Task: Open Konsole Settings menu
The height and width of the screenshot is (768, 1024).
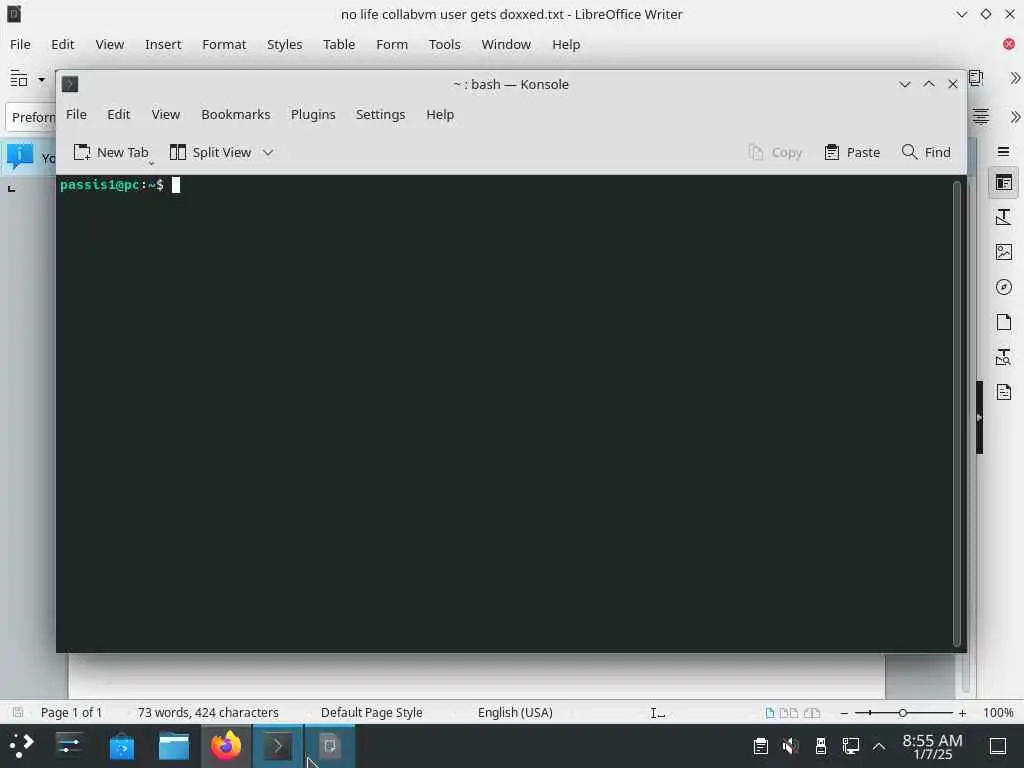Action: [x=380, y=114]
